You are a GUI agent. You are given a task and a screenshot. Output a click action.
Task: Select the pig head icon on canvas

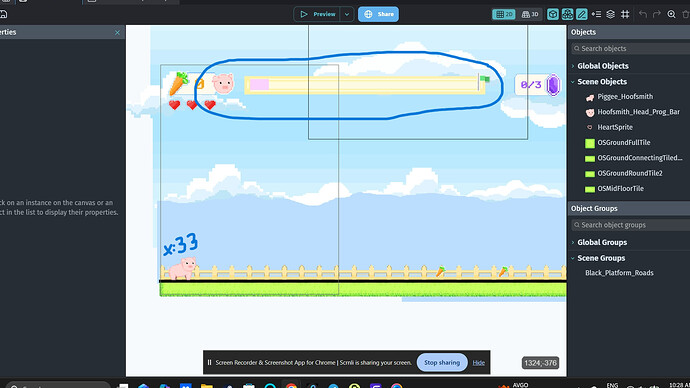pos(223,84)
